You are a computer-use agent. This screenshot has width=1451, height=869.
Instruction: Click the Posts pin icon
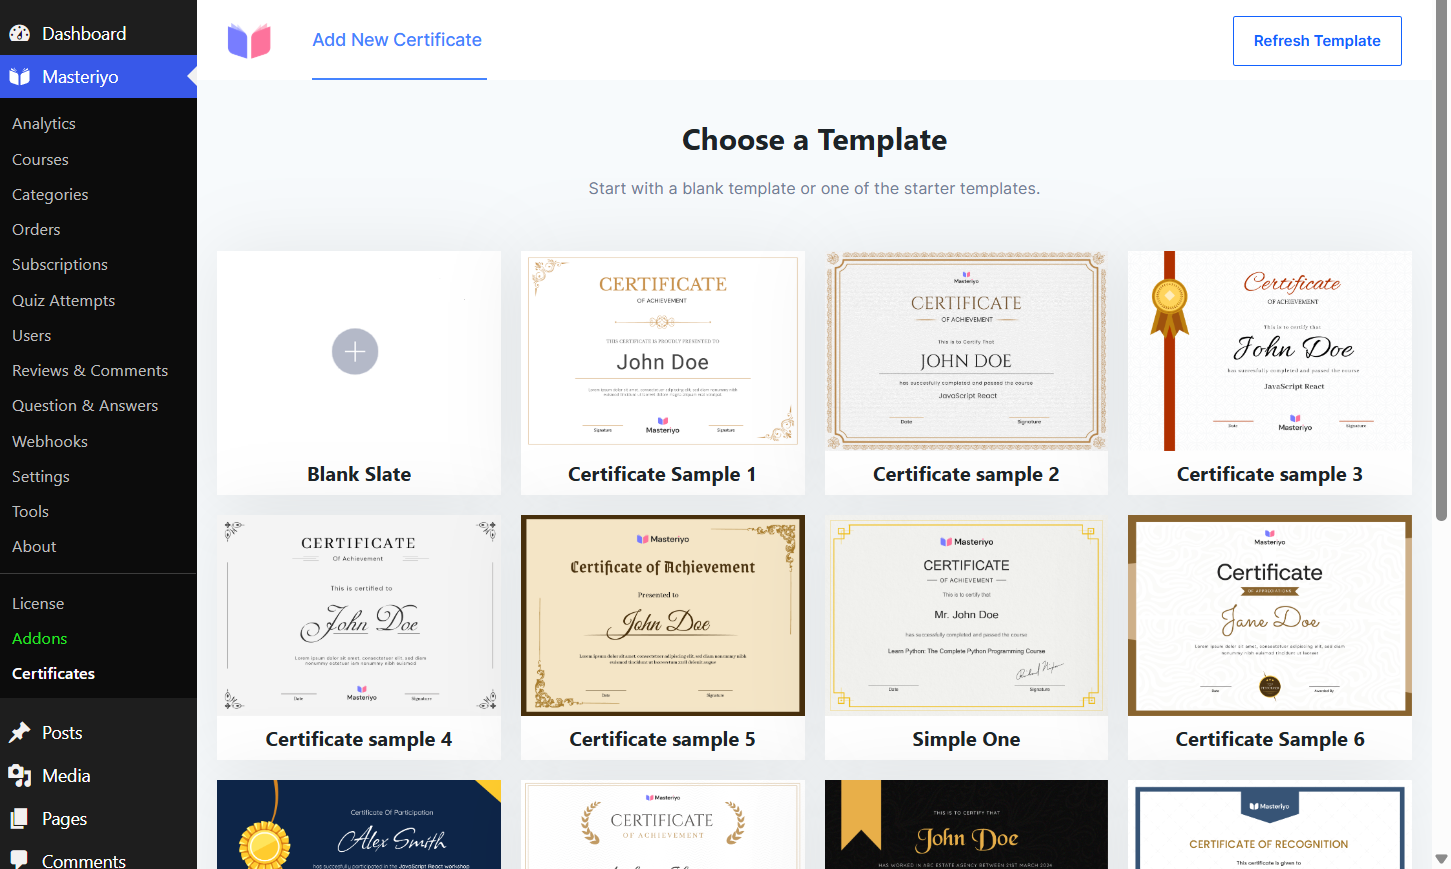[19, 732]
